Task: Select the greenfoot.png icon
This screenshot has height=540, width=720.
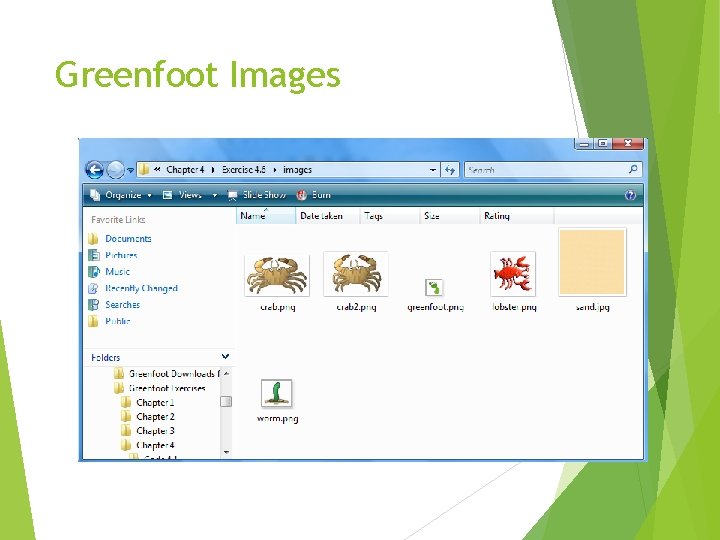Action: 434,288
